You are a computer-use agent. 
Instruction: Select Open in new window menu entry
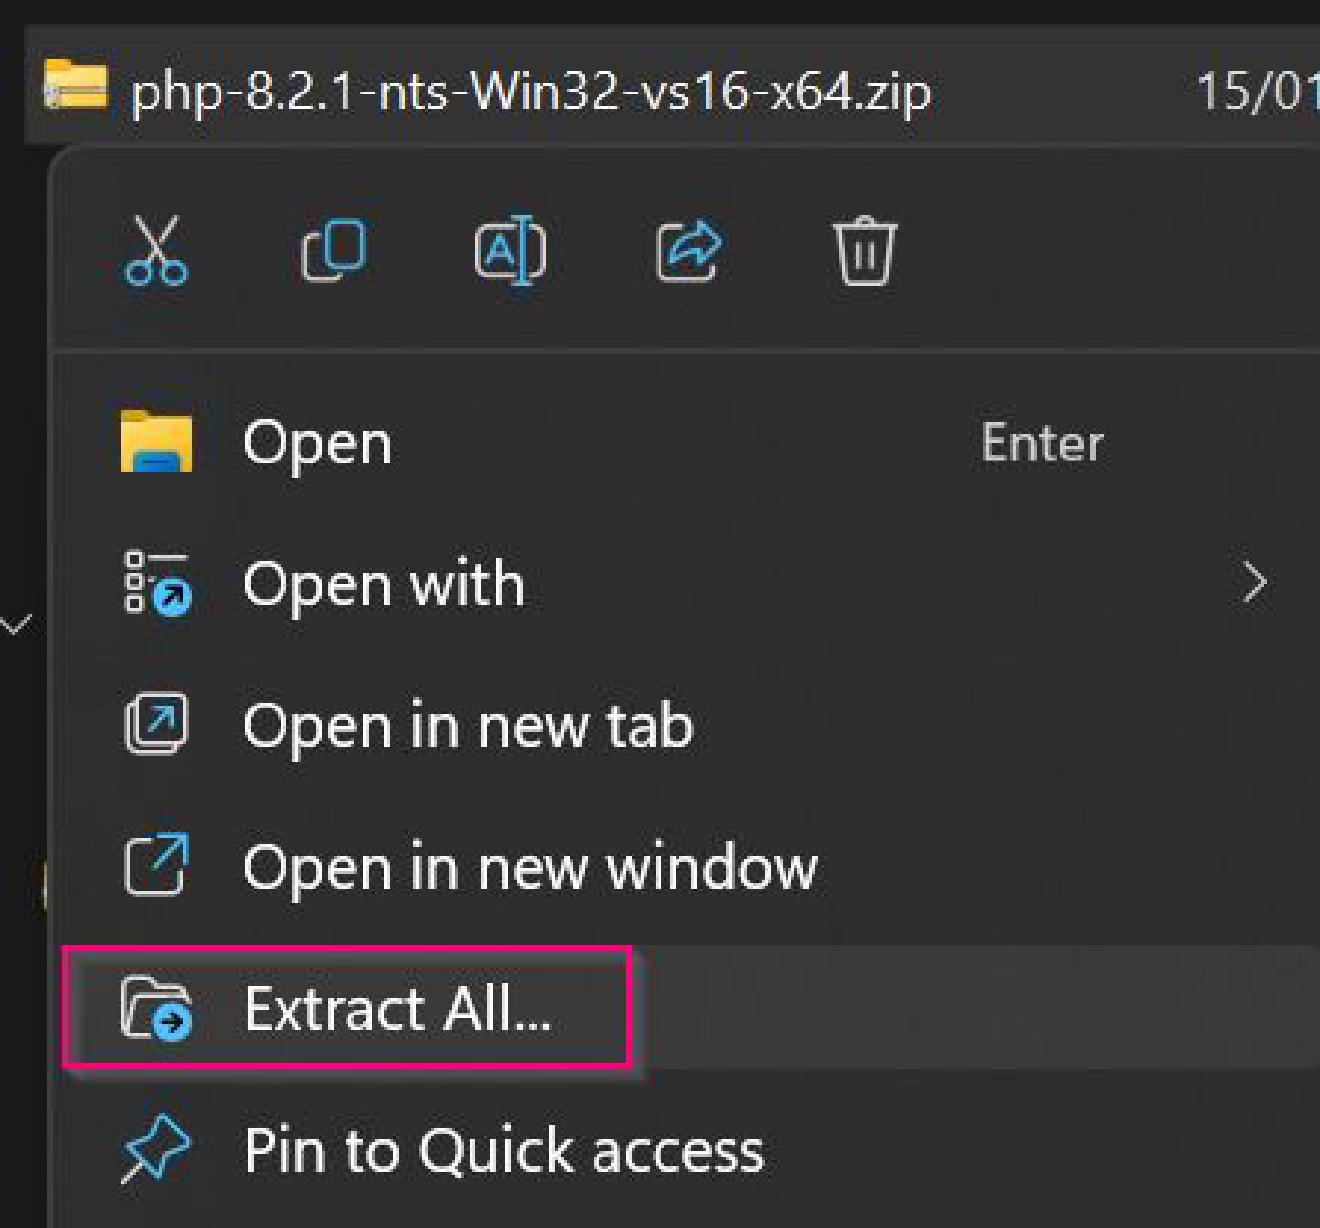tap(530, 866)
